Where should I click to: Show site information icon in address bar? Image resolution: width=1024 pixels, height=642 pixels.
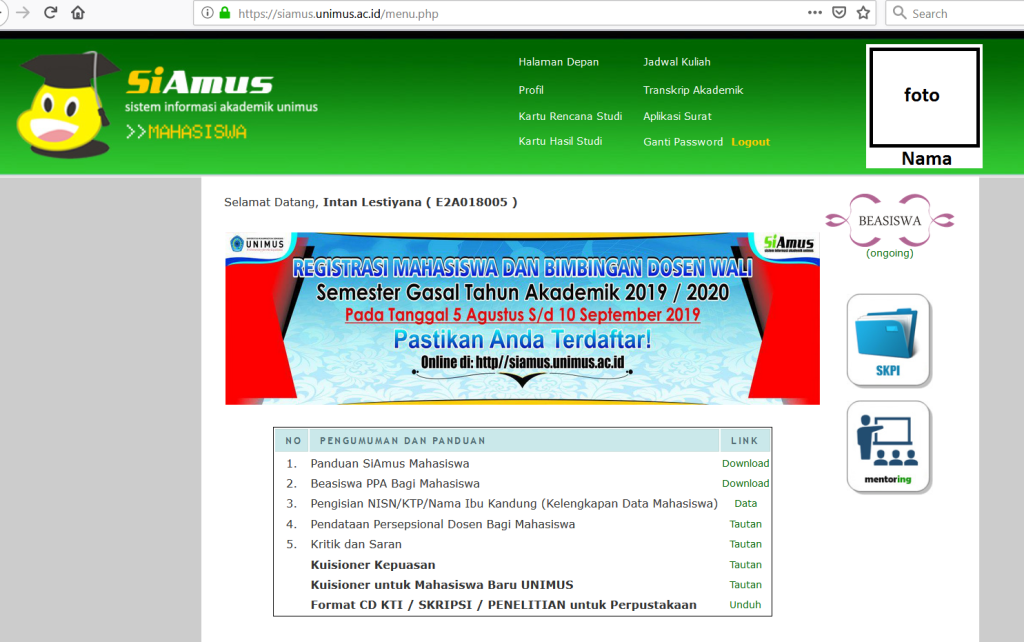(207, 13)
